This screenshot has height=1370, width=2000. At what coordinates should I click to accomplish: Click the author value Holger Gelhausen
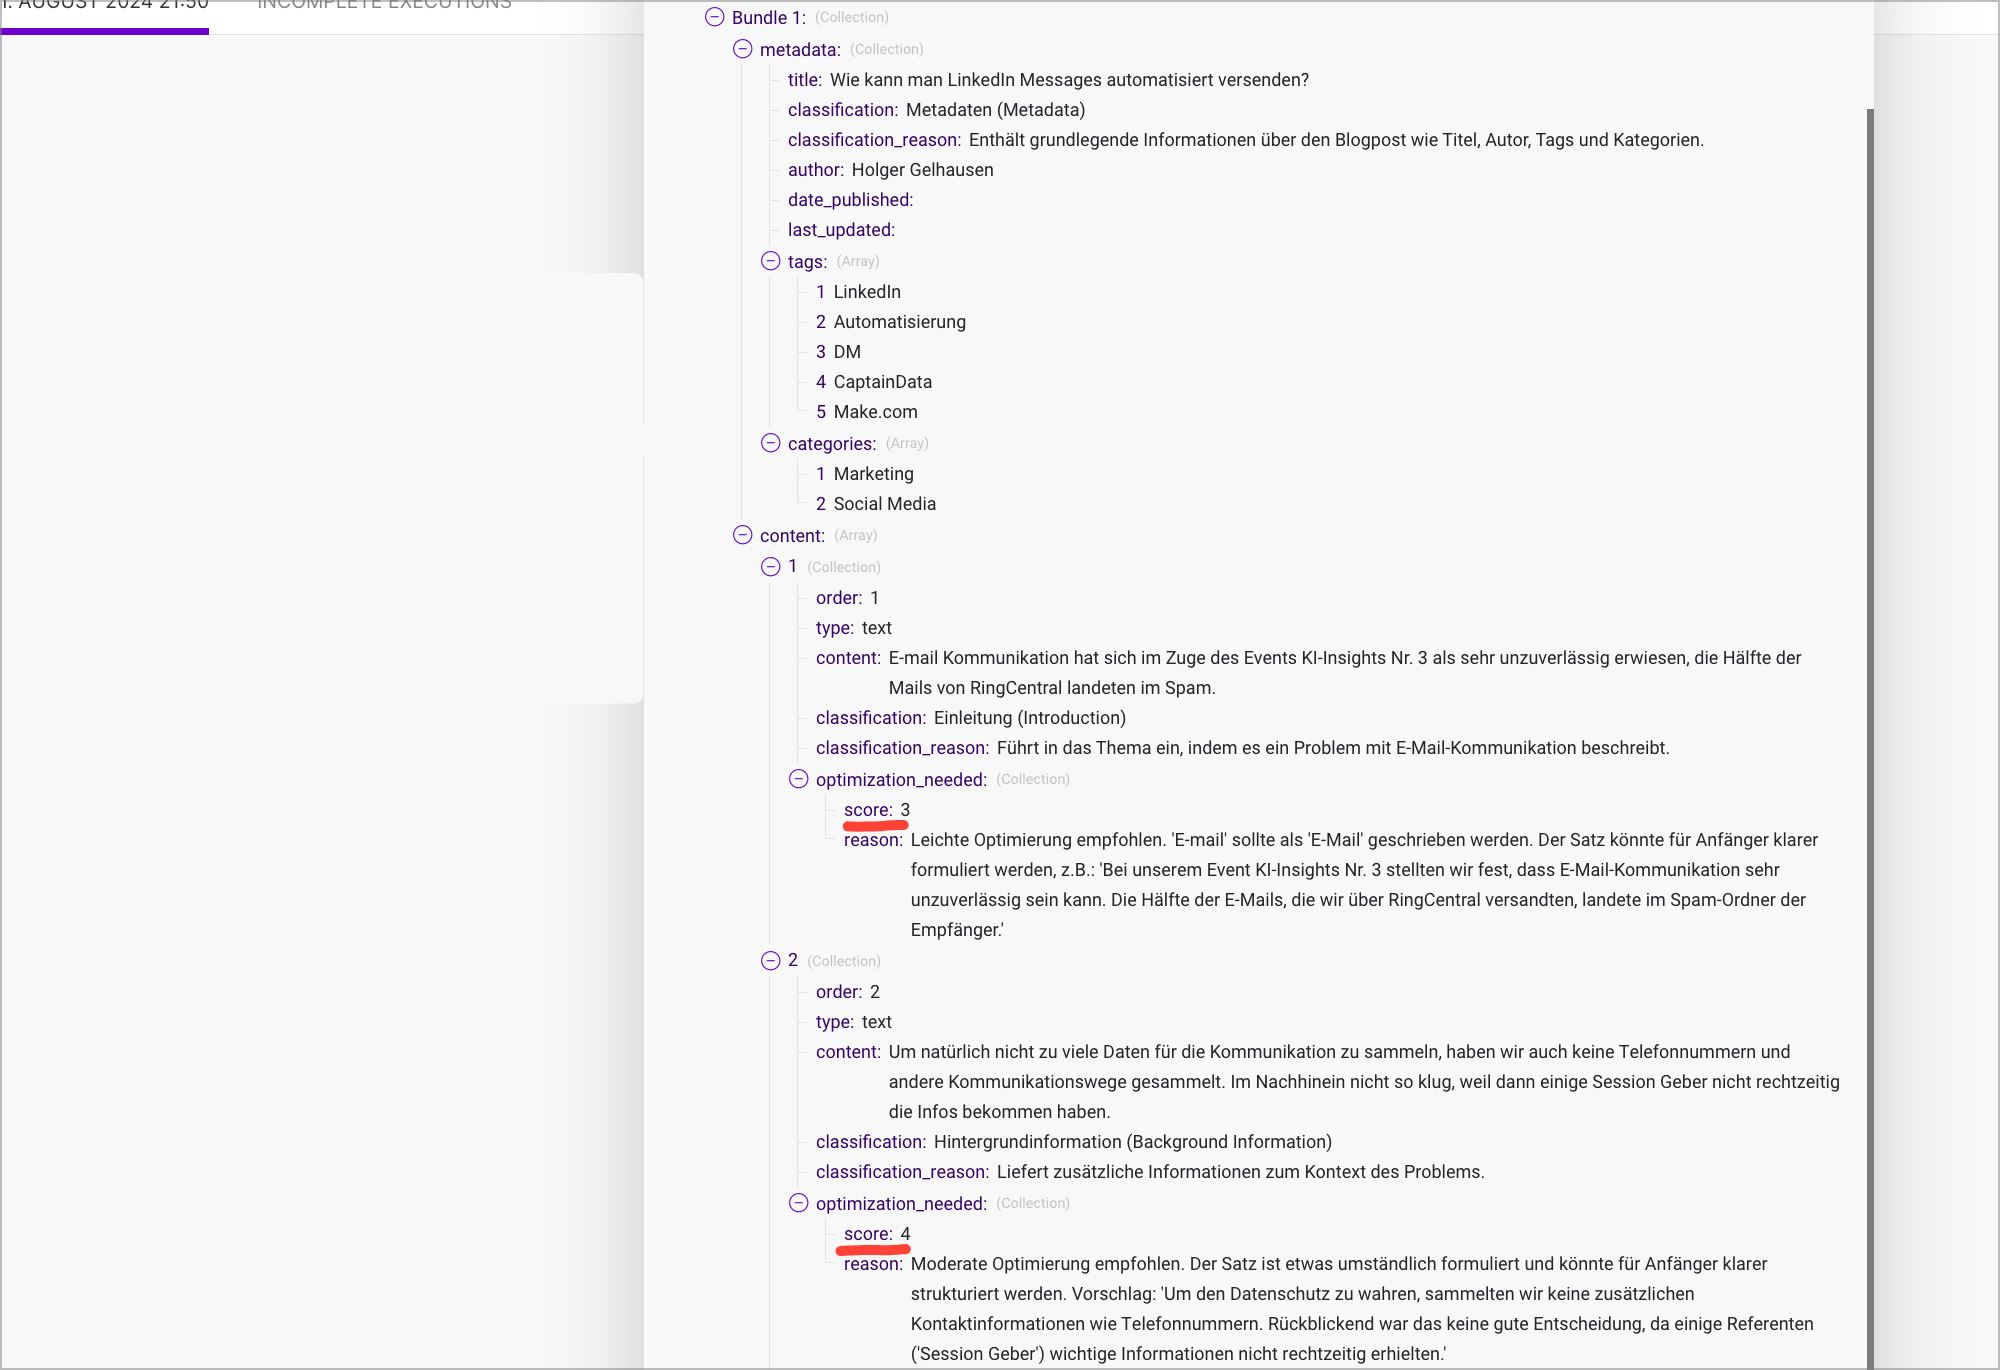click(x=922, y=170)
